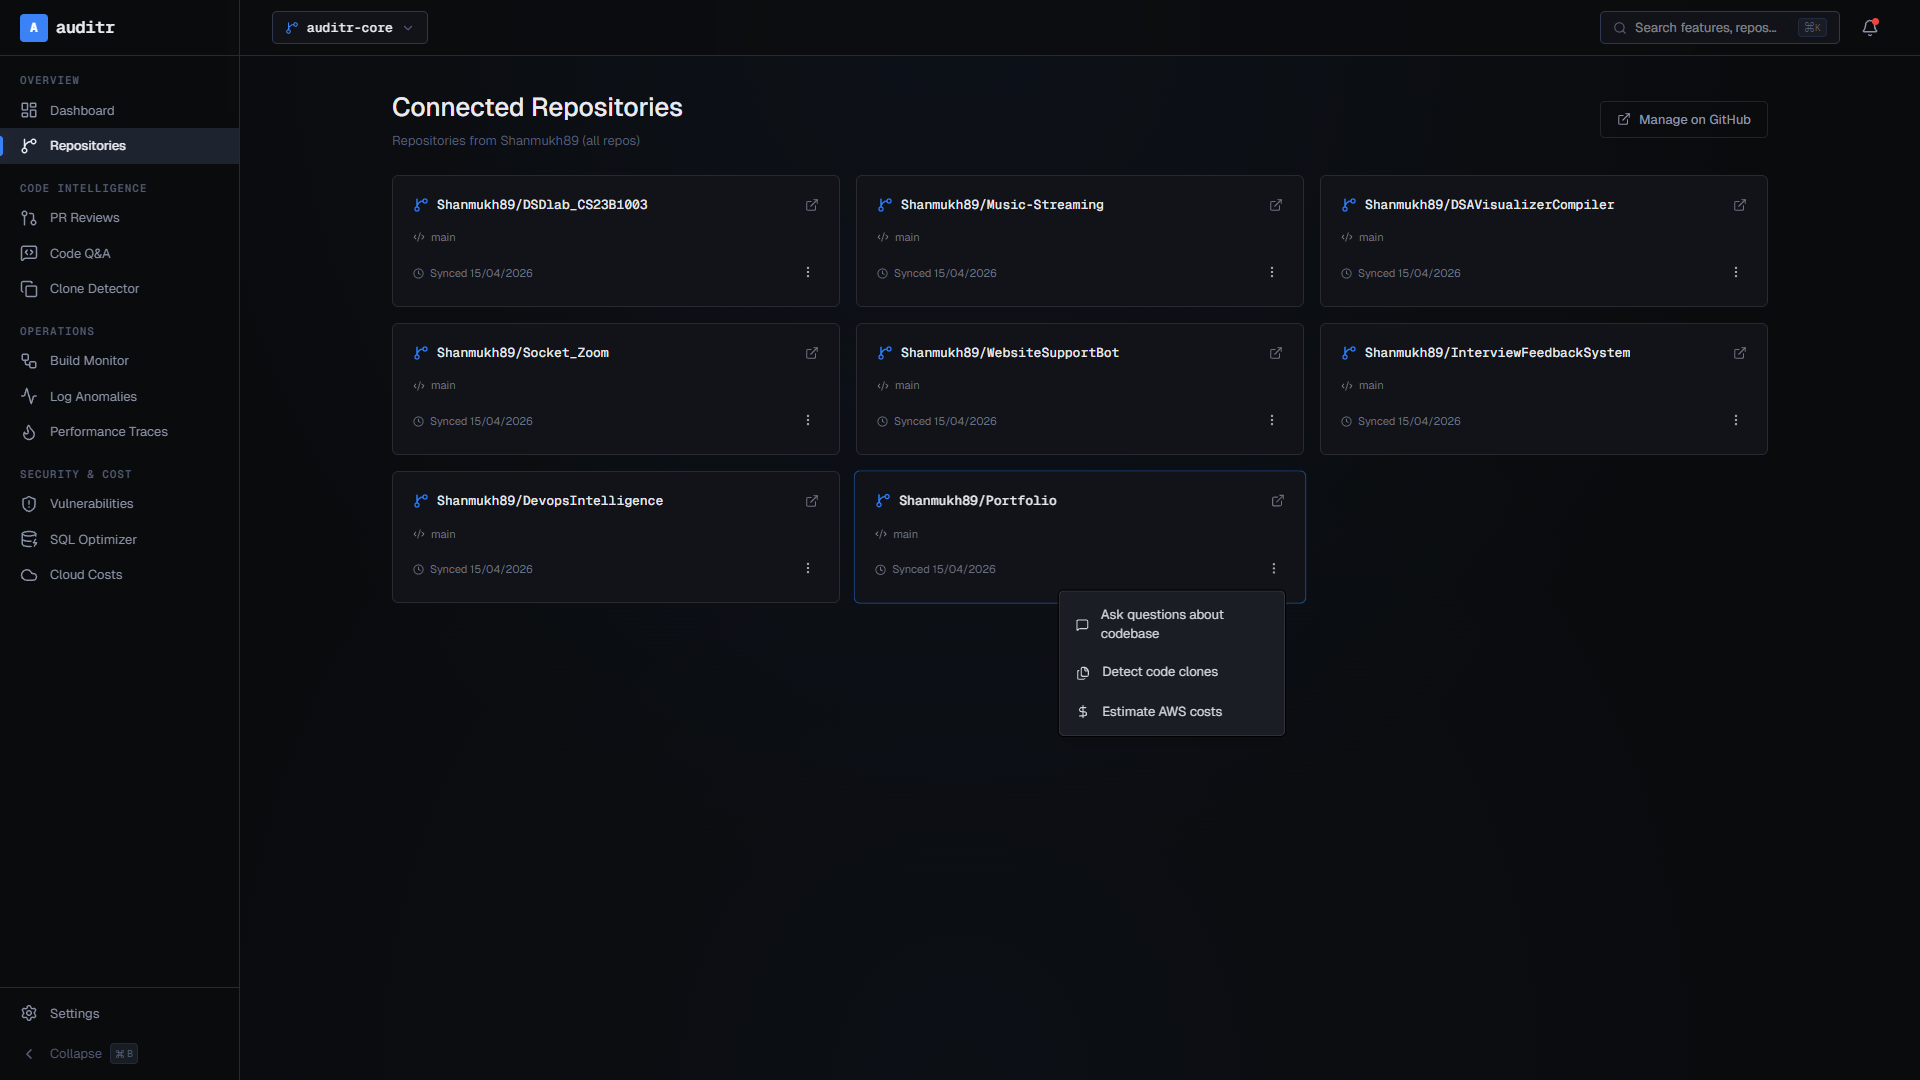Click the search features input field

pyautogui.click(x=1715, y=27)
